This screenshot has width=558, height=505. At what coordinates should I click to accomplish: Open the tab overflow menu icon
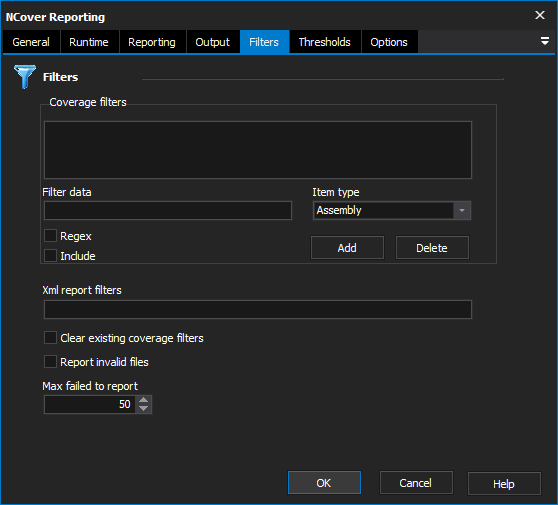544,41
